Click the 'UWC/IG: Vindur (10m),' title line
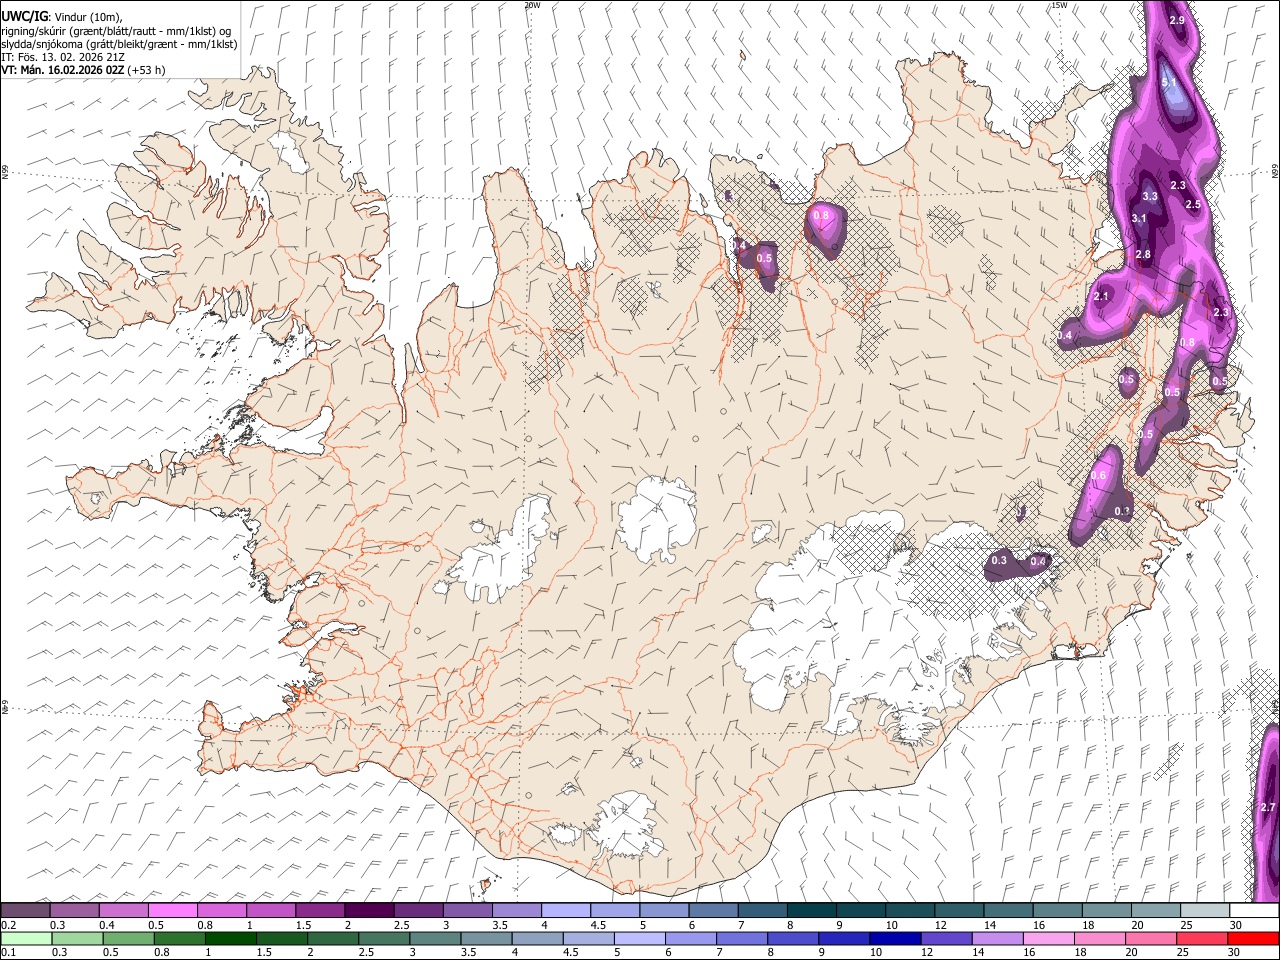 pos(62,17)
